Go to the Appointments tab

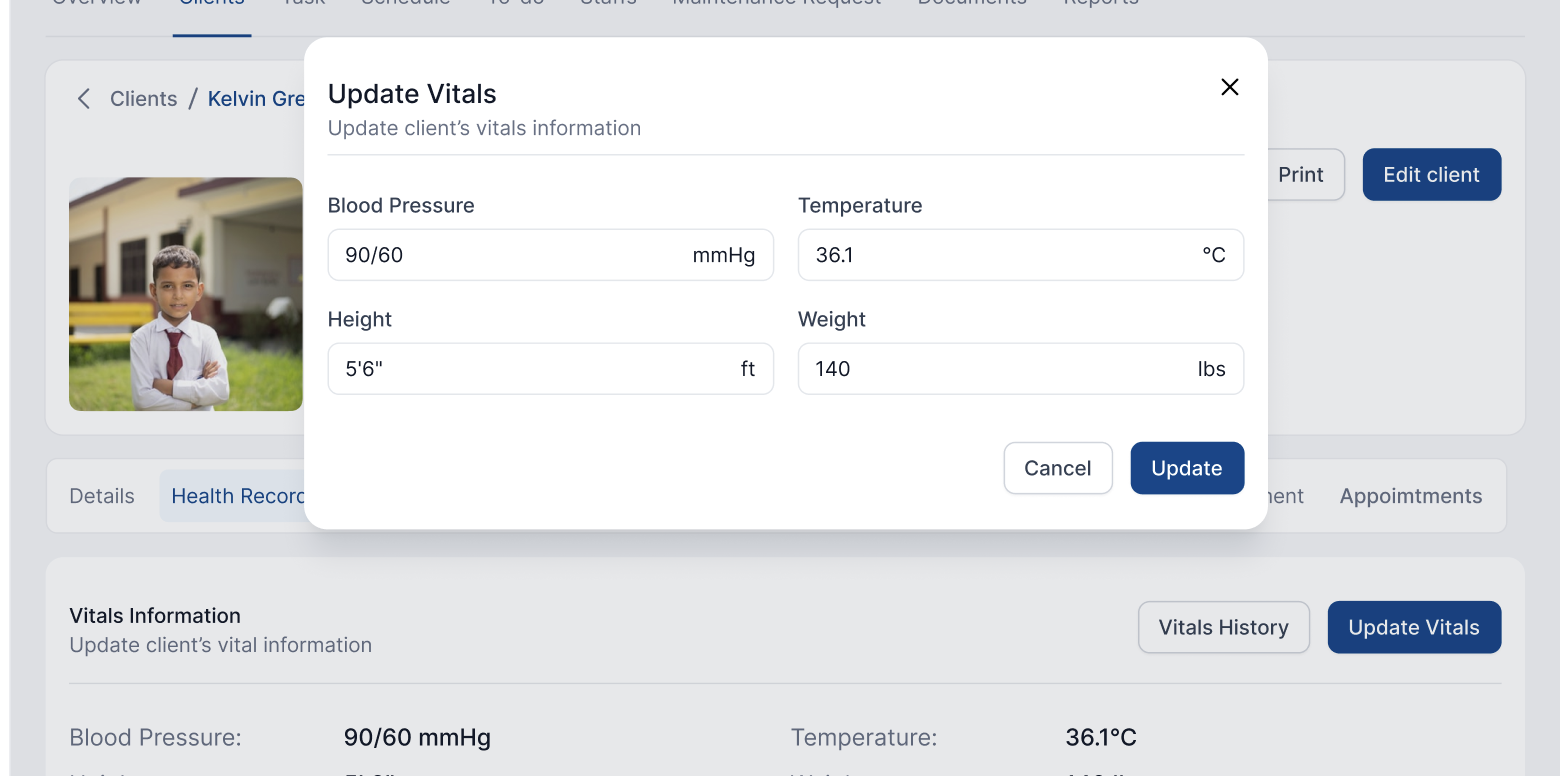point(1410,496)
